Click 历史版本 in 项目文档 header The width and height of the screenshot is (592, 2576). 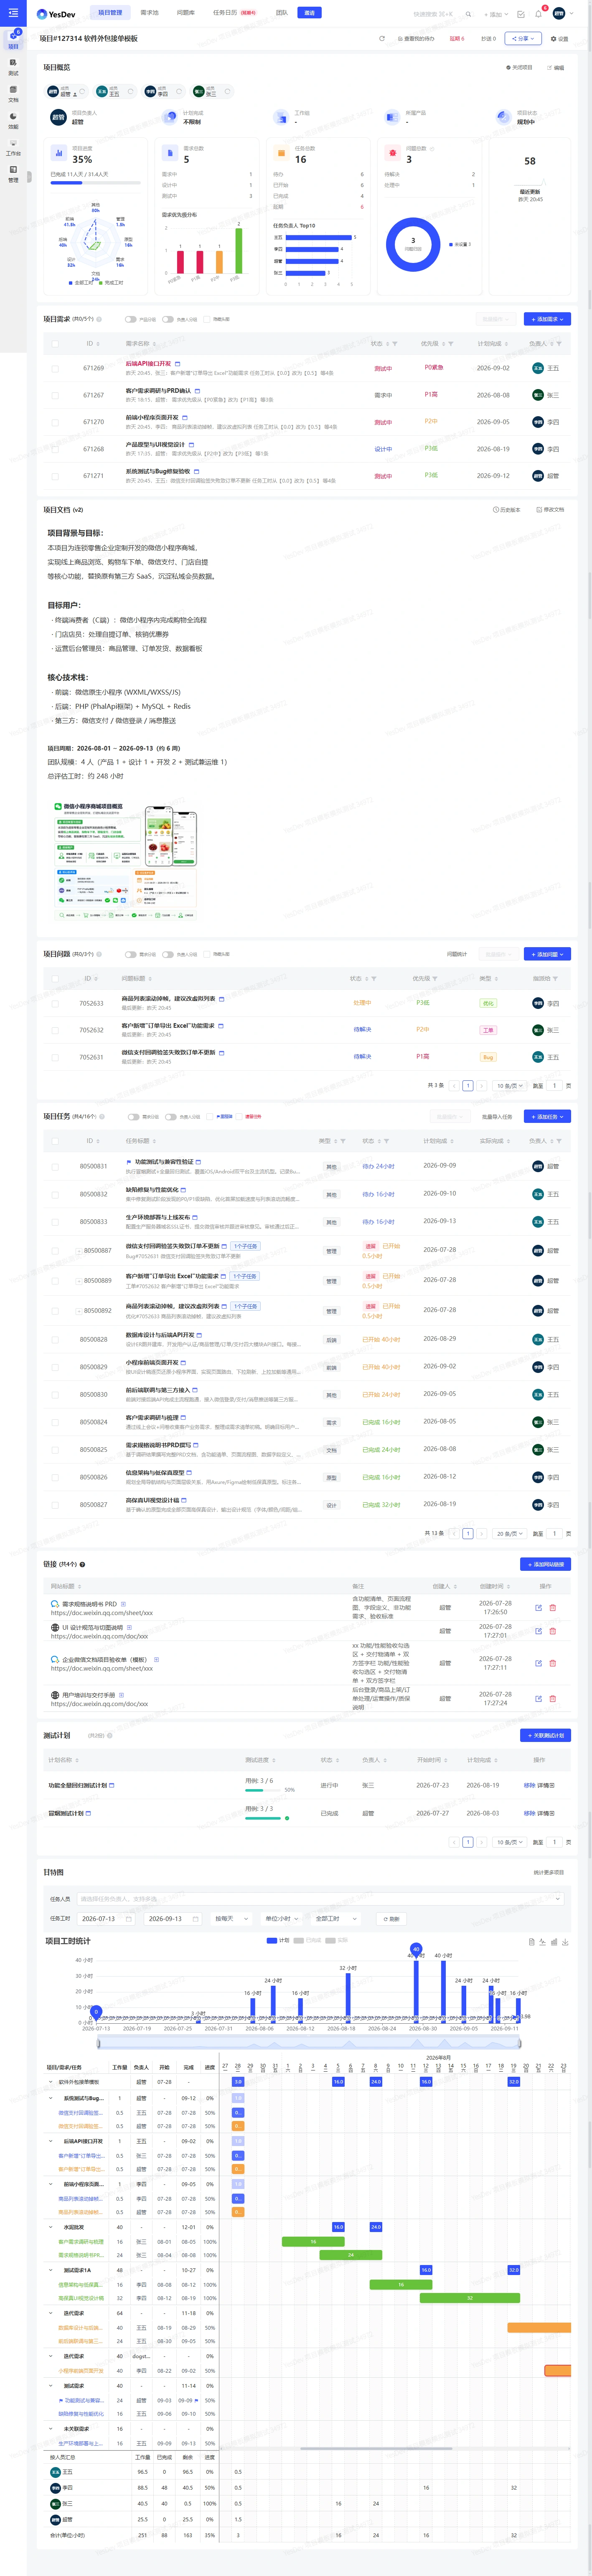[x=507, y=510]
